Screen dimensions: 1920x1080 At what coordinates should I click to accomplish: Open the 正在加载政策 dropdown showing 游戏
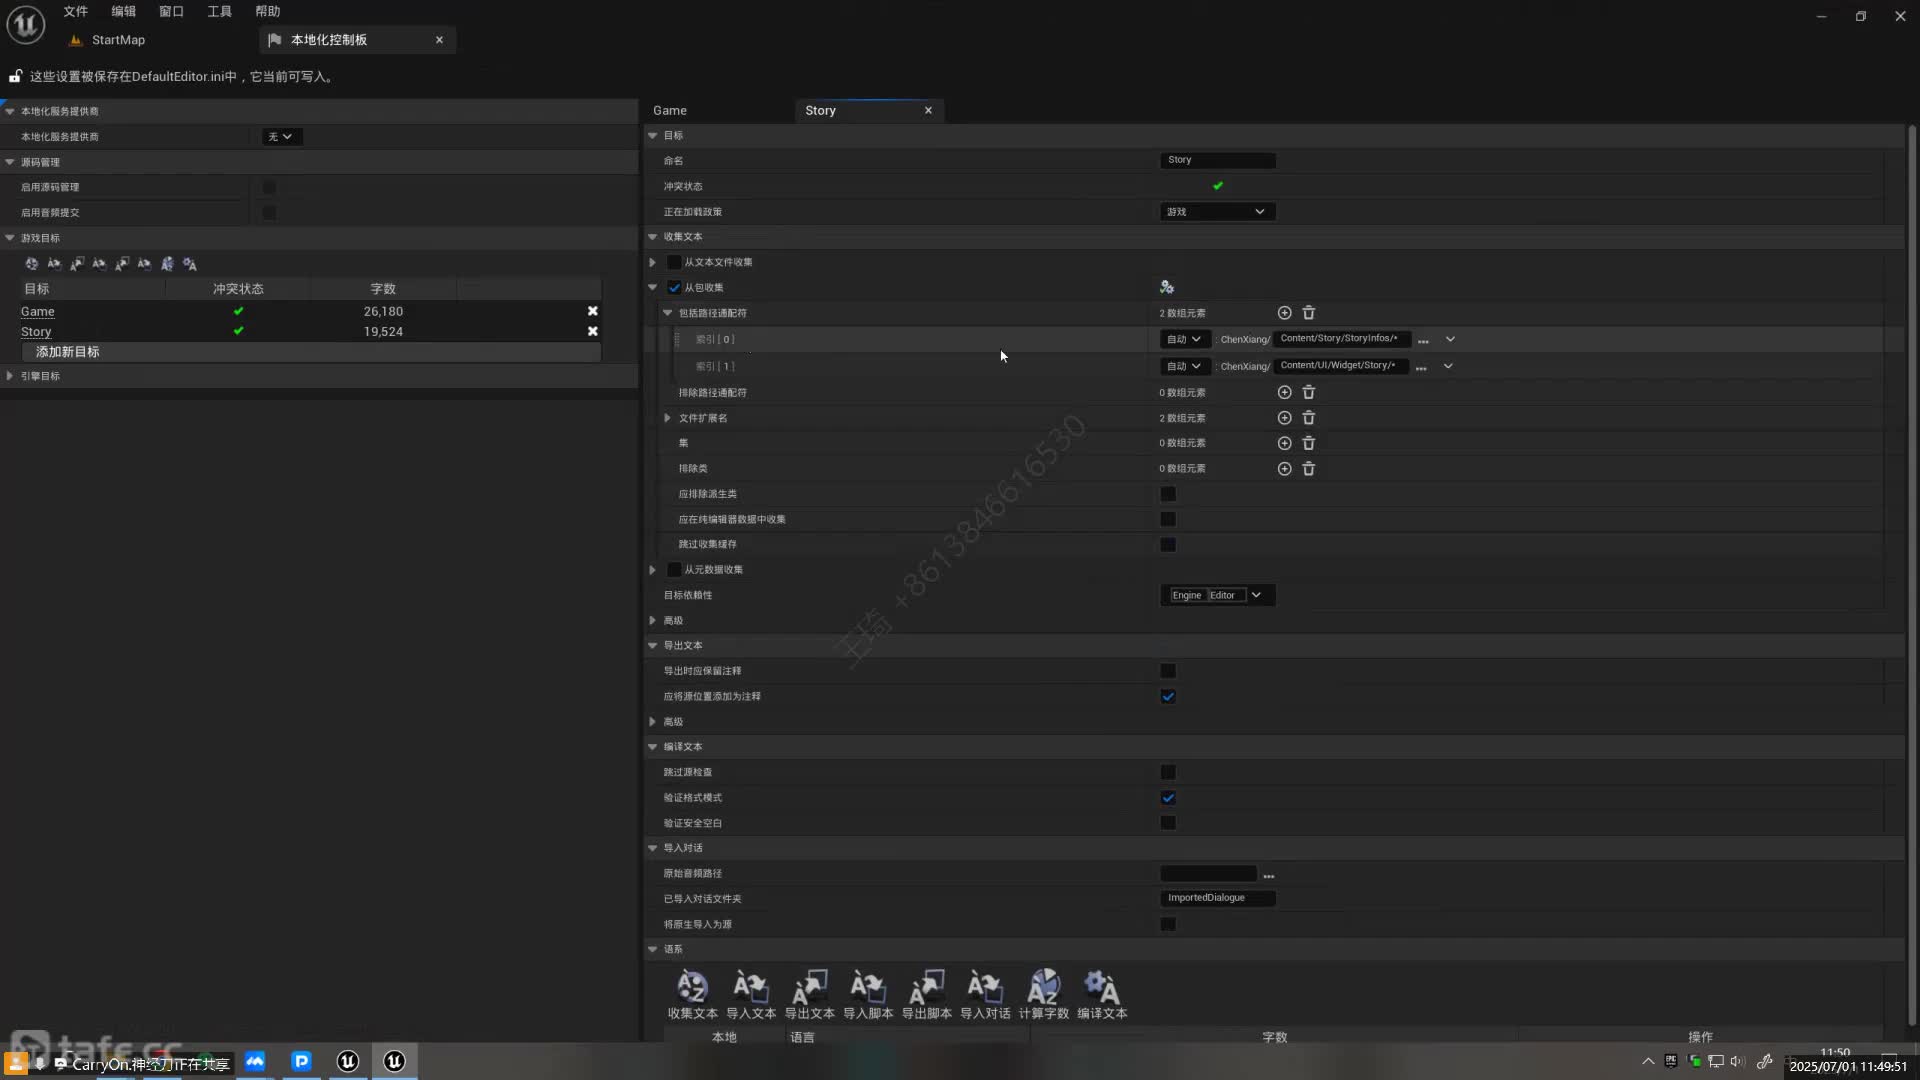1216,211
